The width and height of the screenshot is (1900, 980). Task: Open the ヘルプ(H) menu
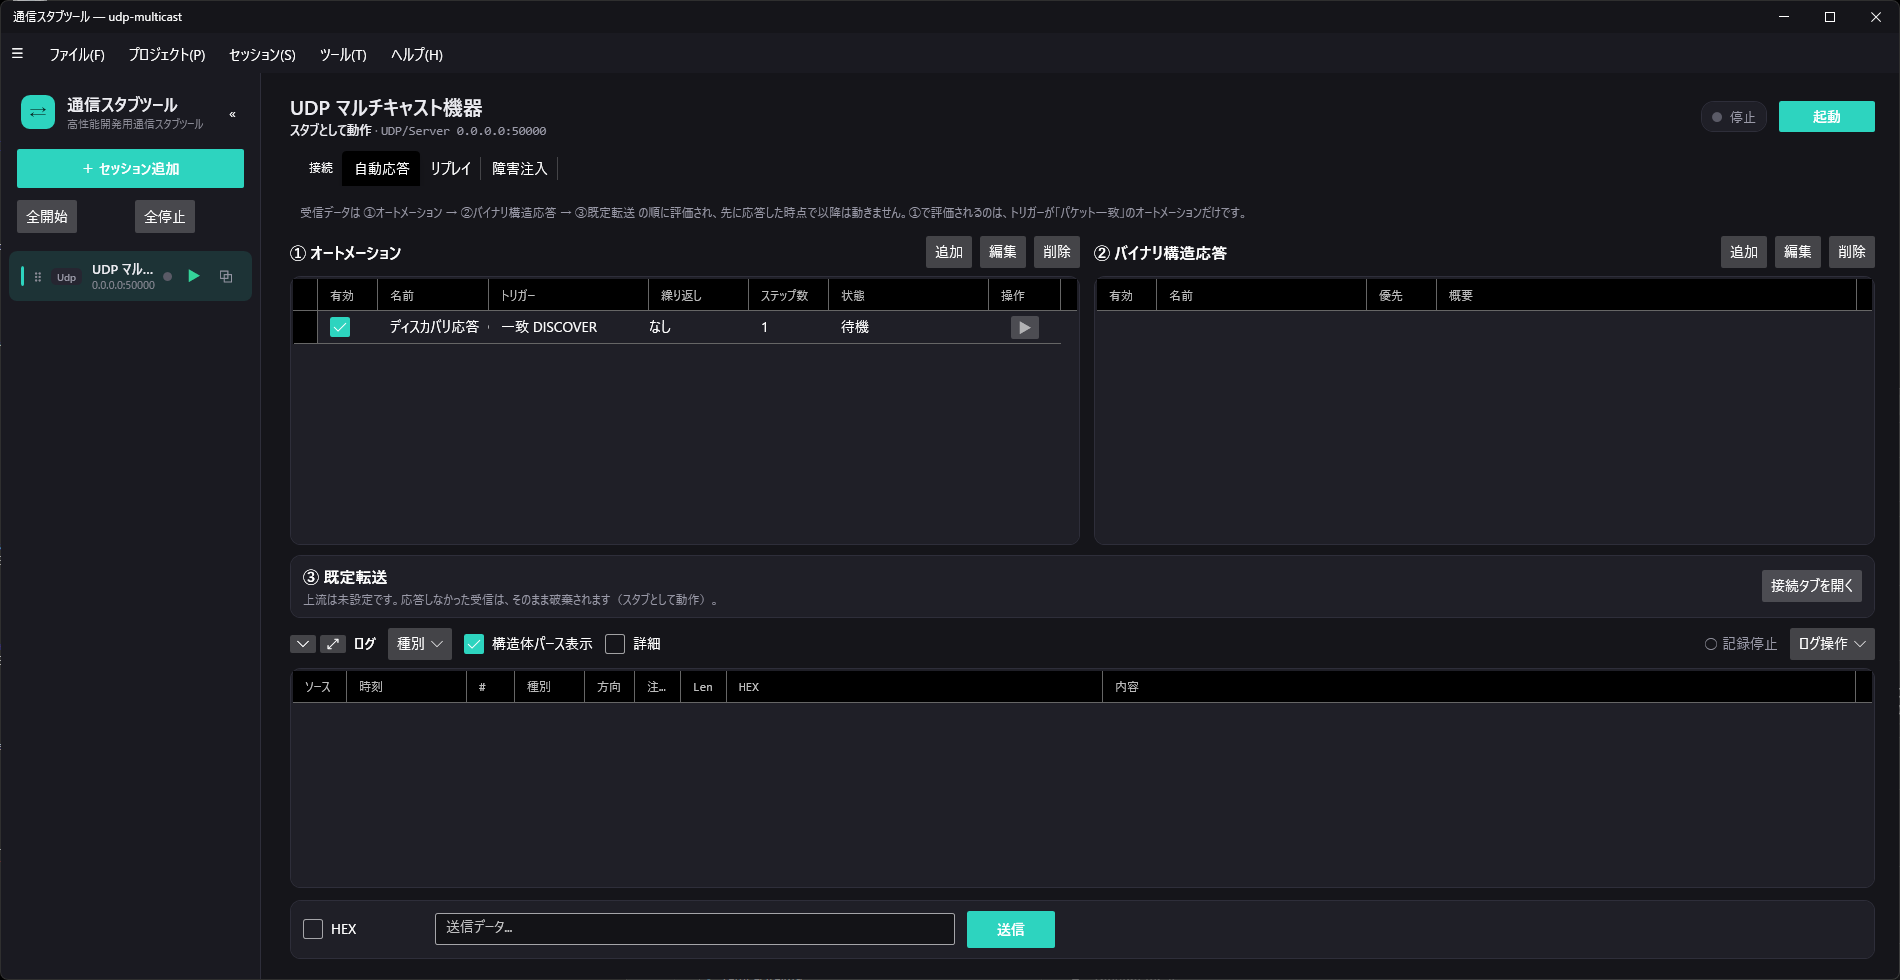pos(417,54)
